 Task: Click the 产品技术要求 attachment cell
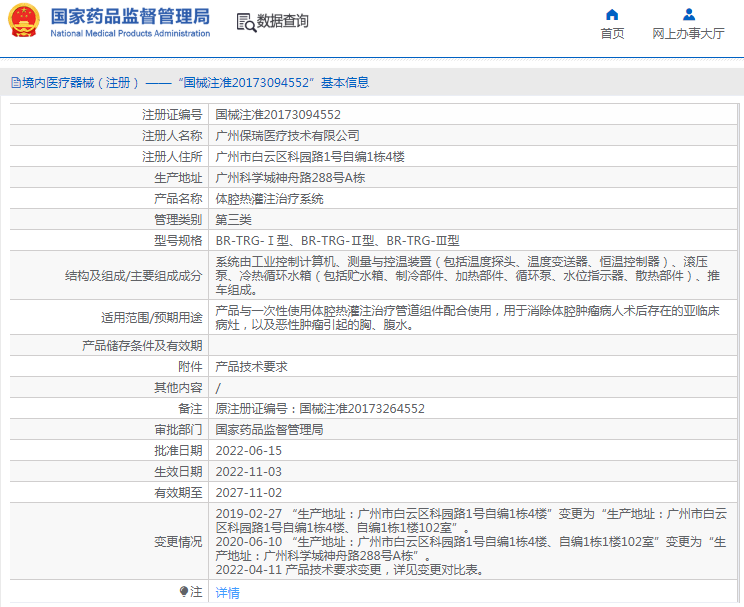252,367
